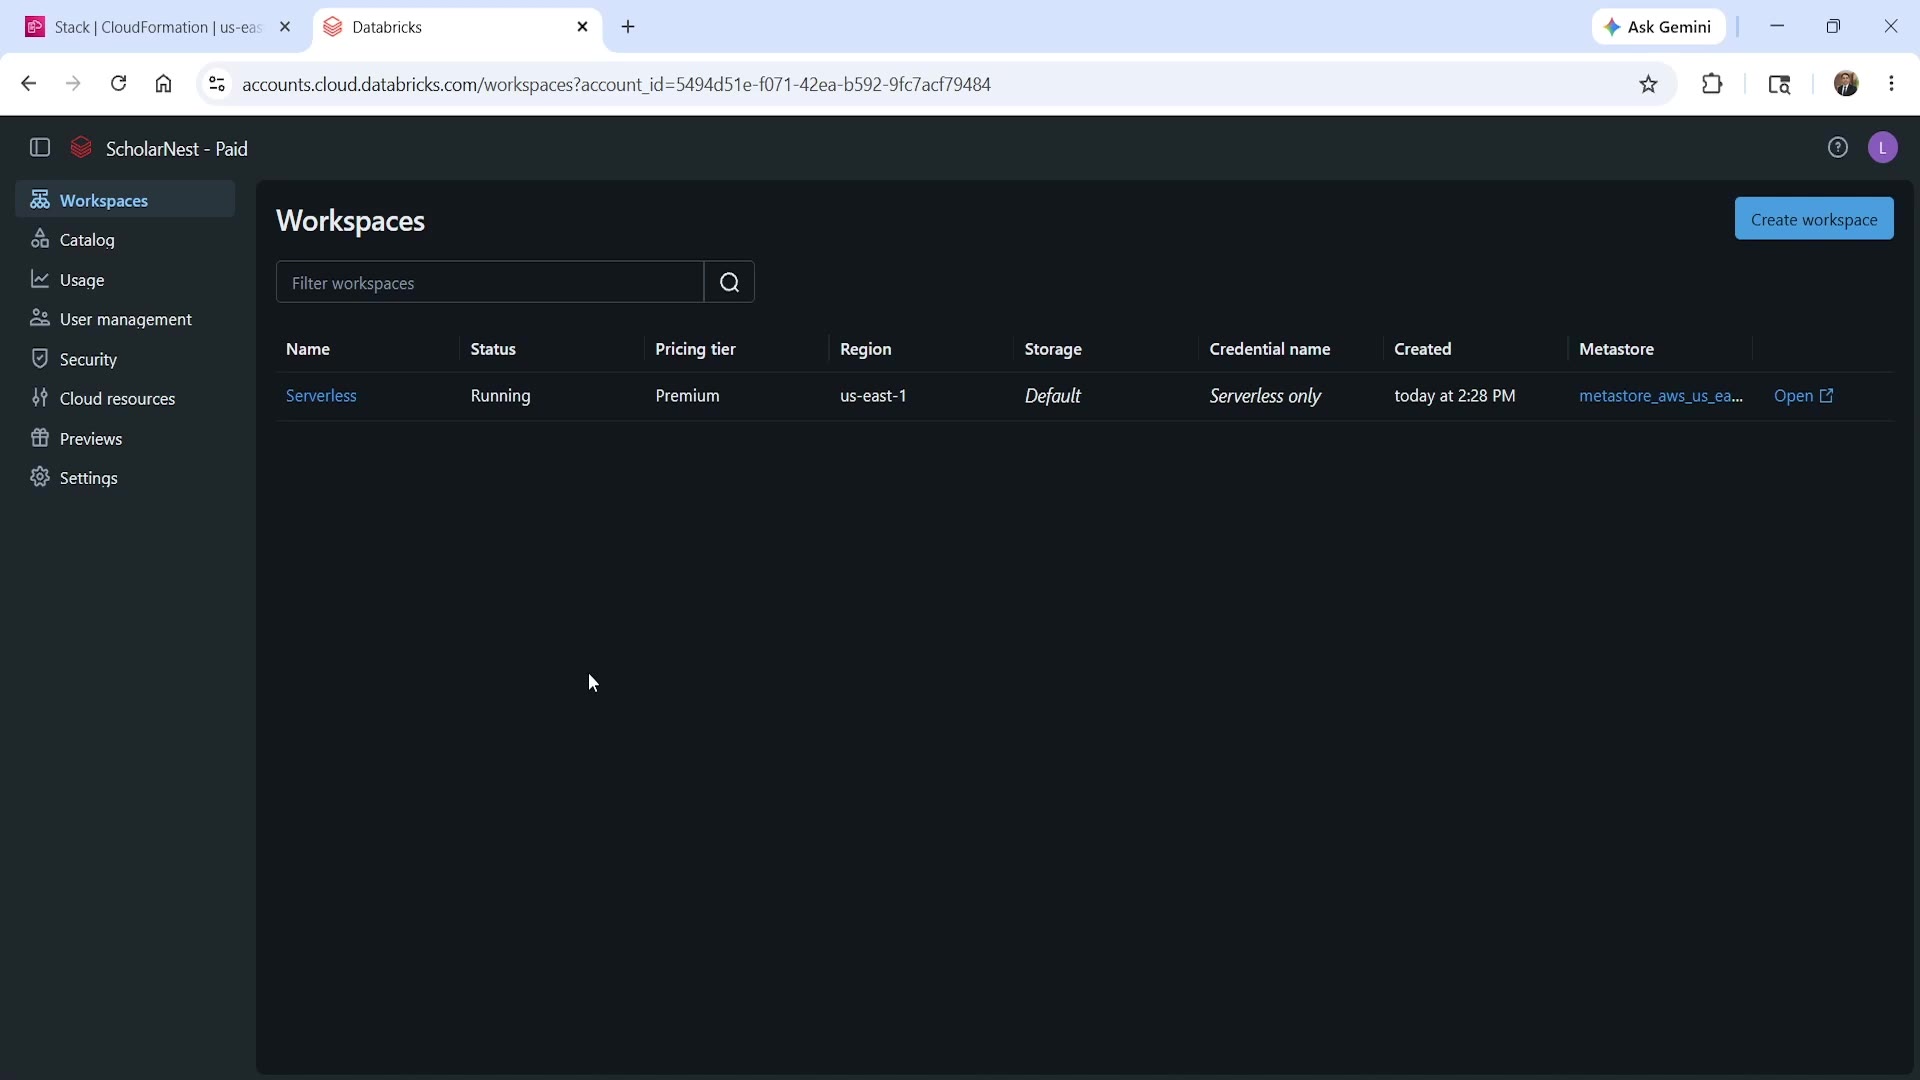
Task: Click the Workspaces page heading
Action: point(351,221)
